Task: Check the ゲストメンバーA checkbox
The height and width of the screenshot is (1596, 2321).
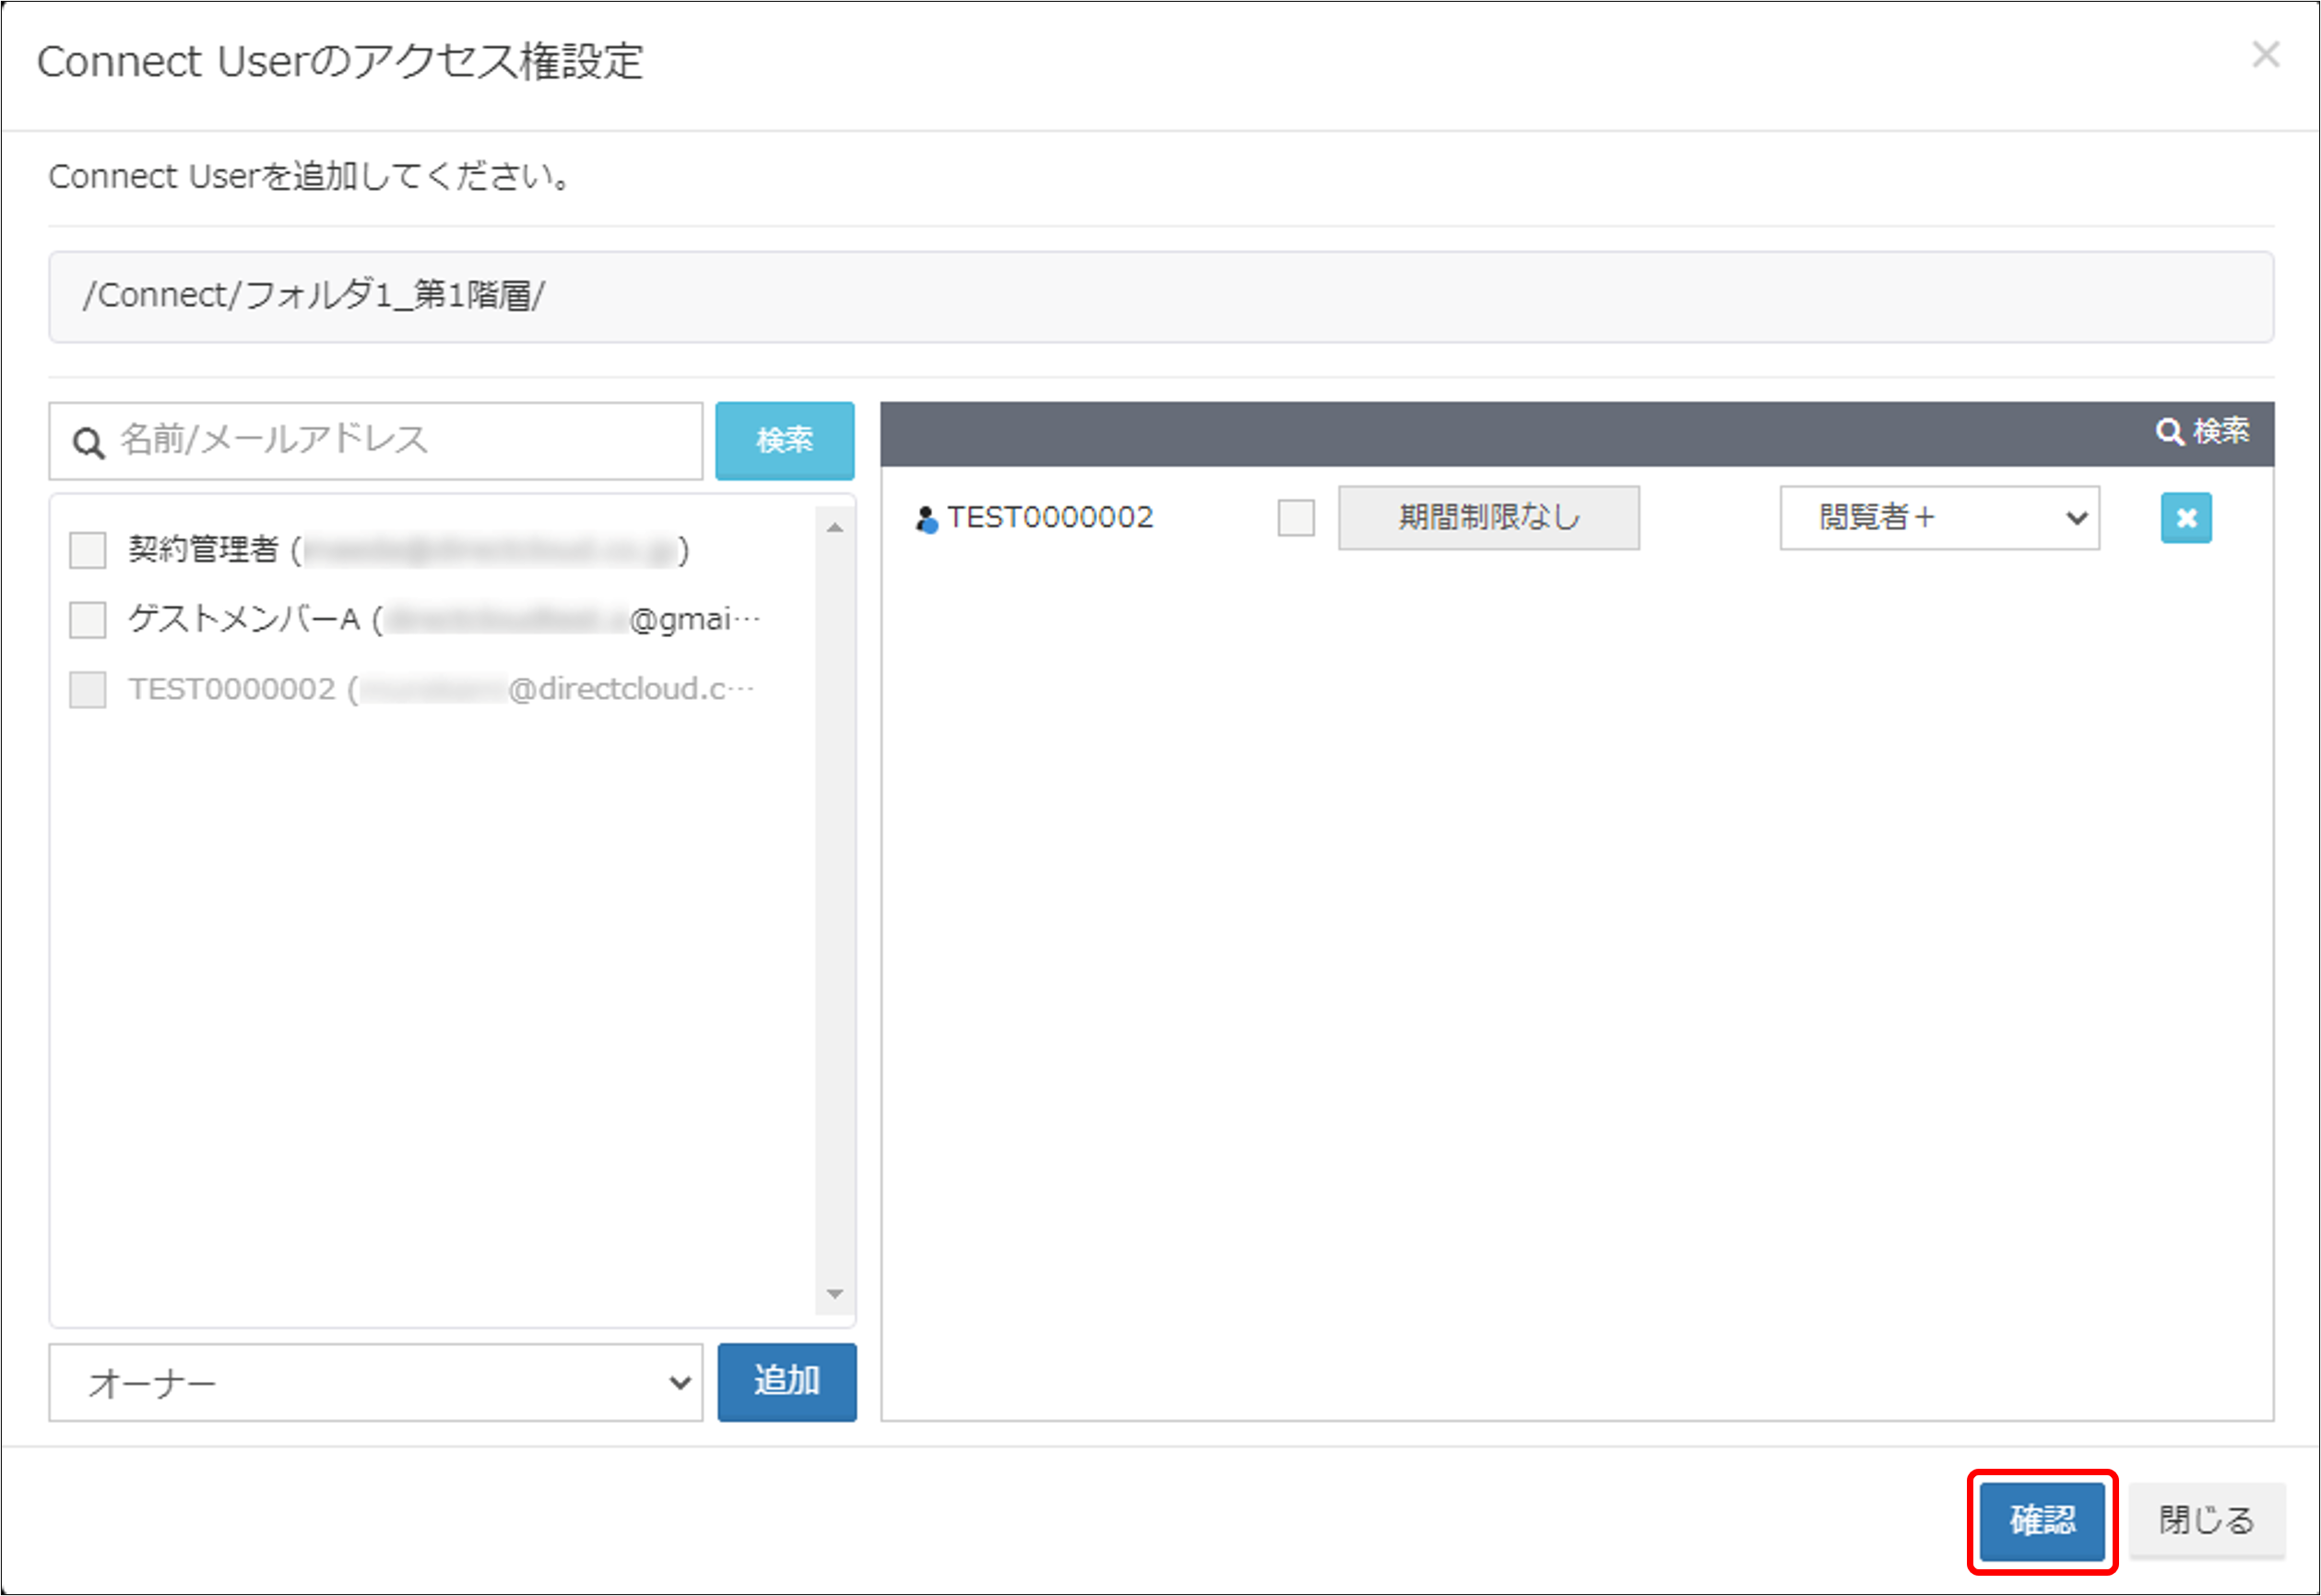Action: point(88,620)
